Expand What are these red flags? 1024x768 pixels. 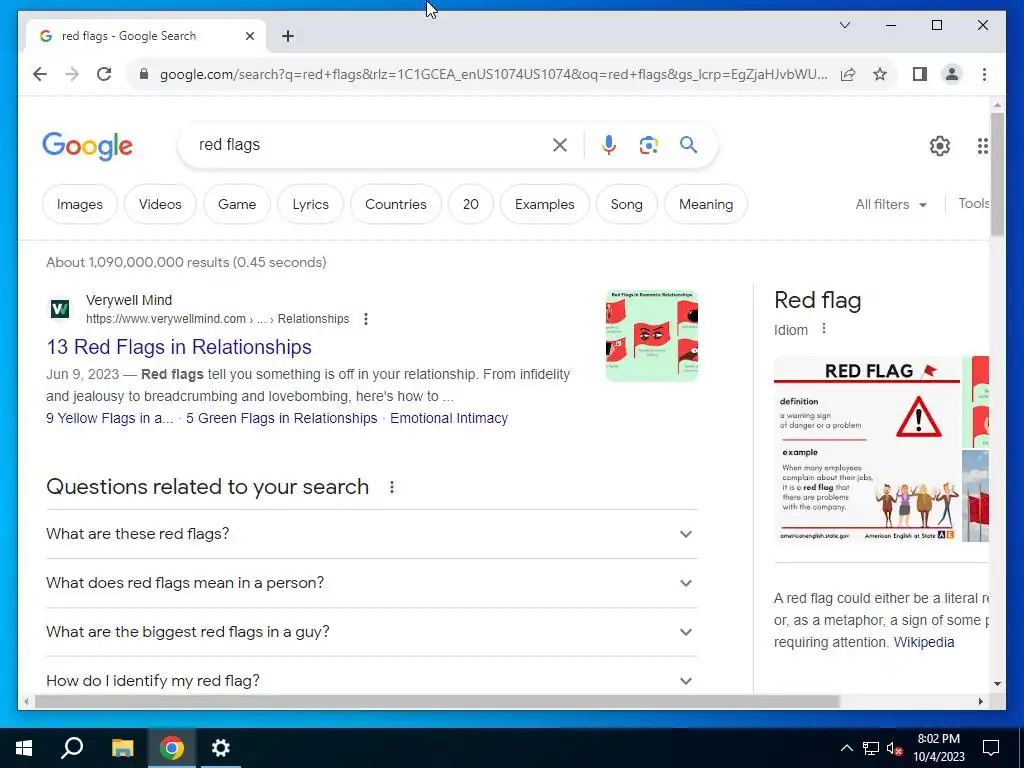click(x=372, y=534)
